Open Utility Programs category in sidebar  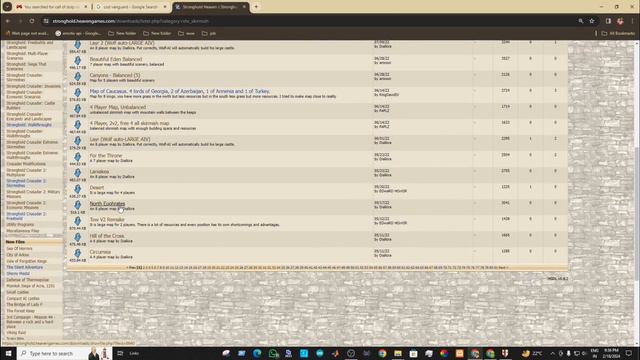tap(20, 224)
